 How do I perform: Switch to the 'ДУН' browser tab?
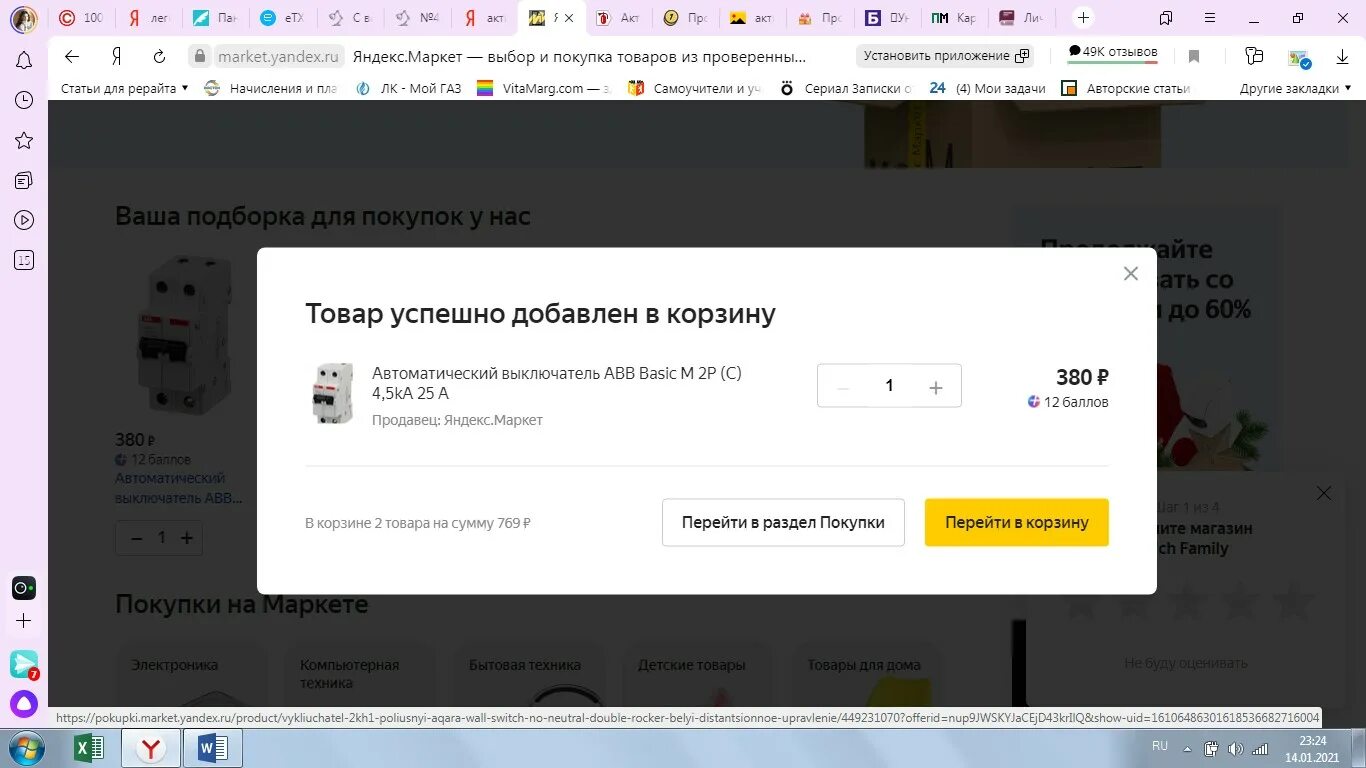[x=887, y=17]
